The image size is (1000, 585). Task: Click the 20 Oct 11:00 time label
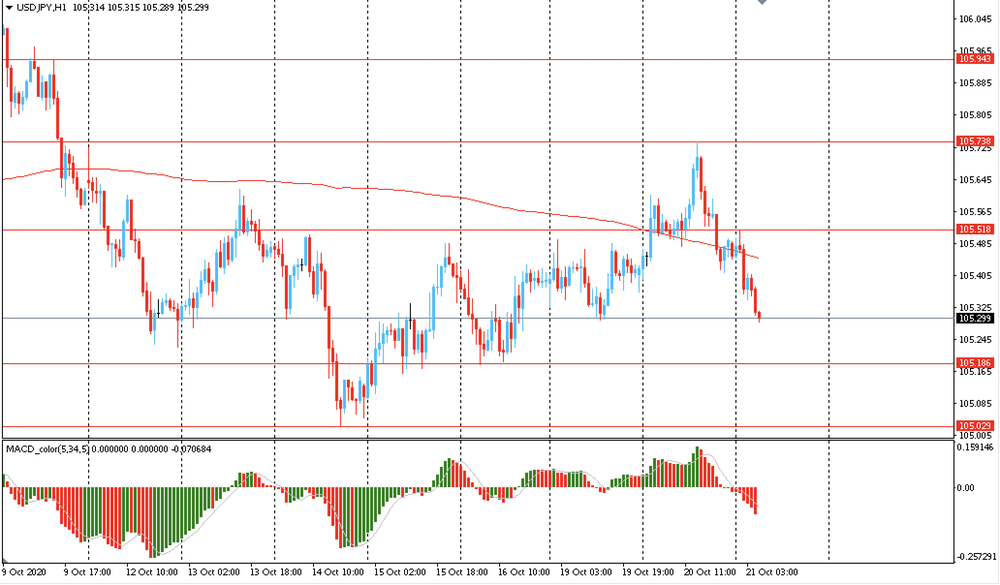[x=710, y=572]
